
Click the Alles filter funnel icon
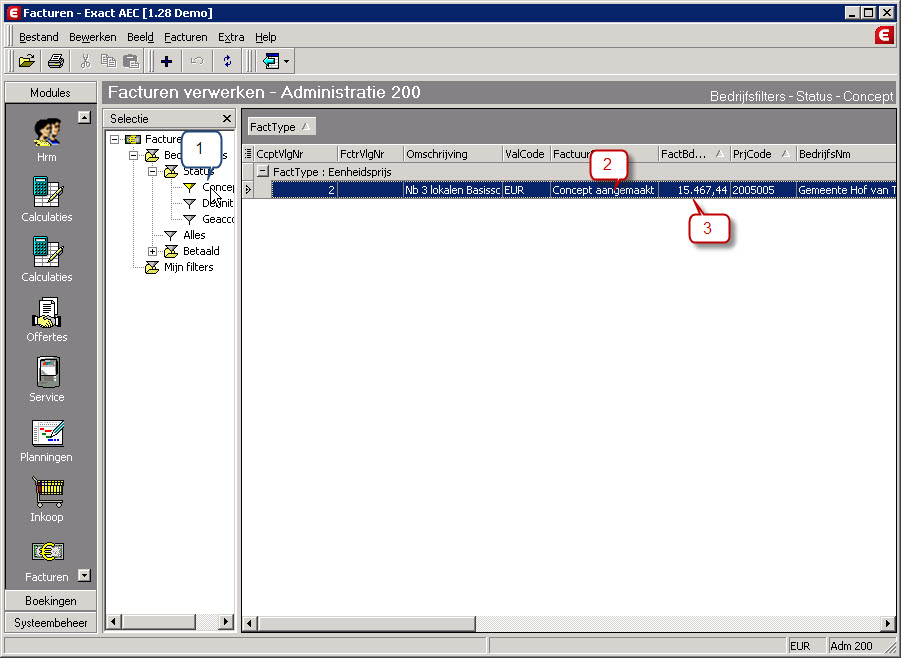point(170,235)
